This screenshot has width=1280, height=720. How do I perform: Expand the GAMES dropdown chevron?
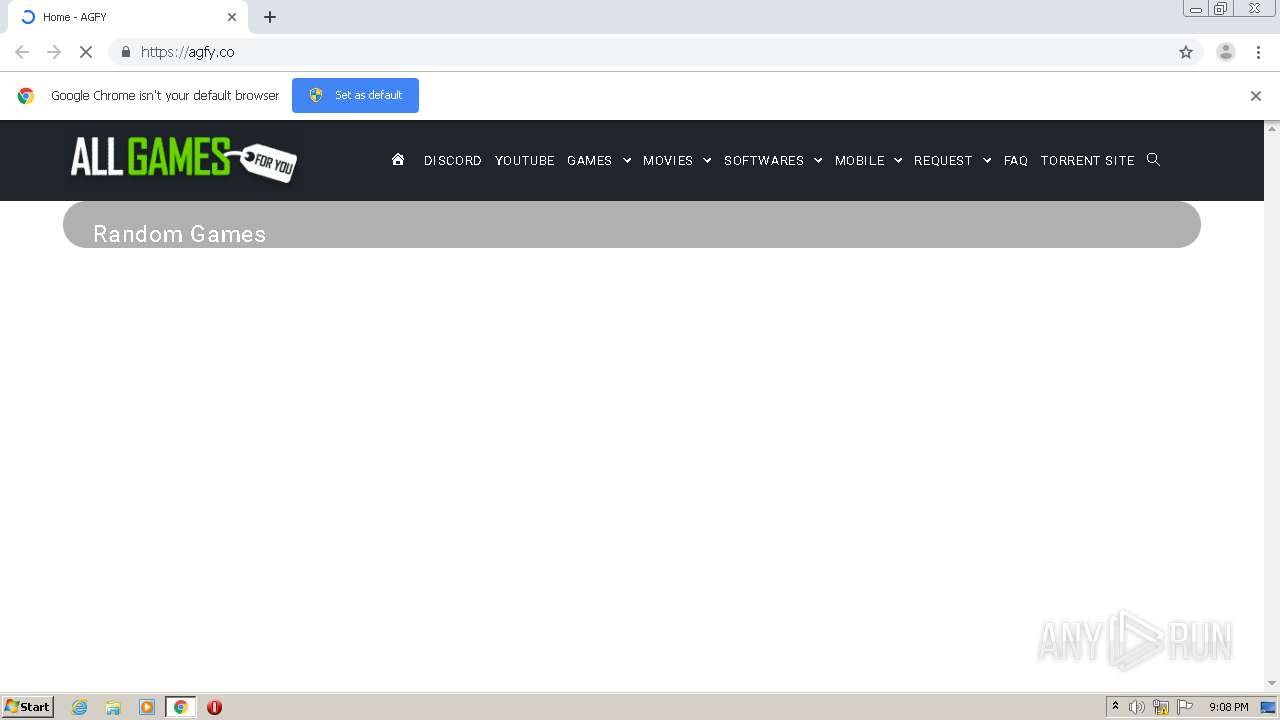[x=627, y=160]
